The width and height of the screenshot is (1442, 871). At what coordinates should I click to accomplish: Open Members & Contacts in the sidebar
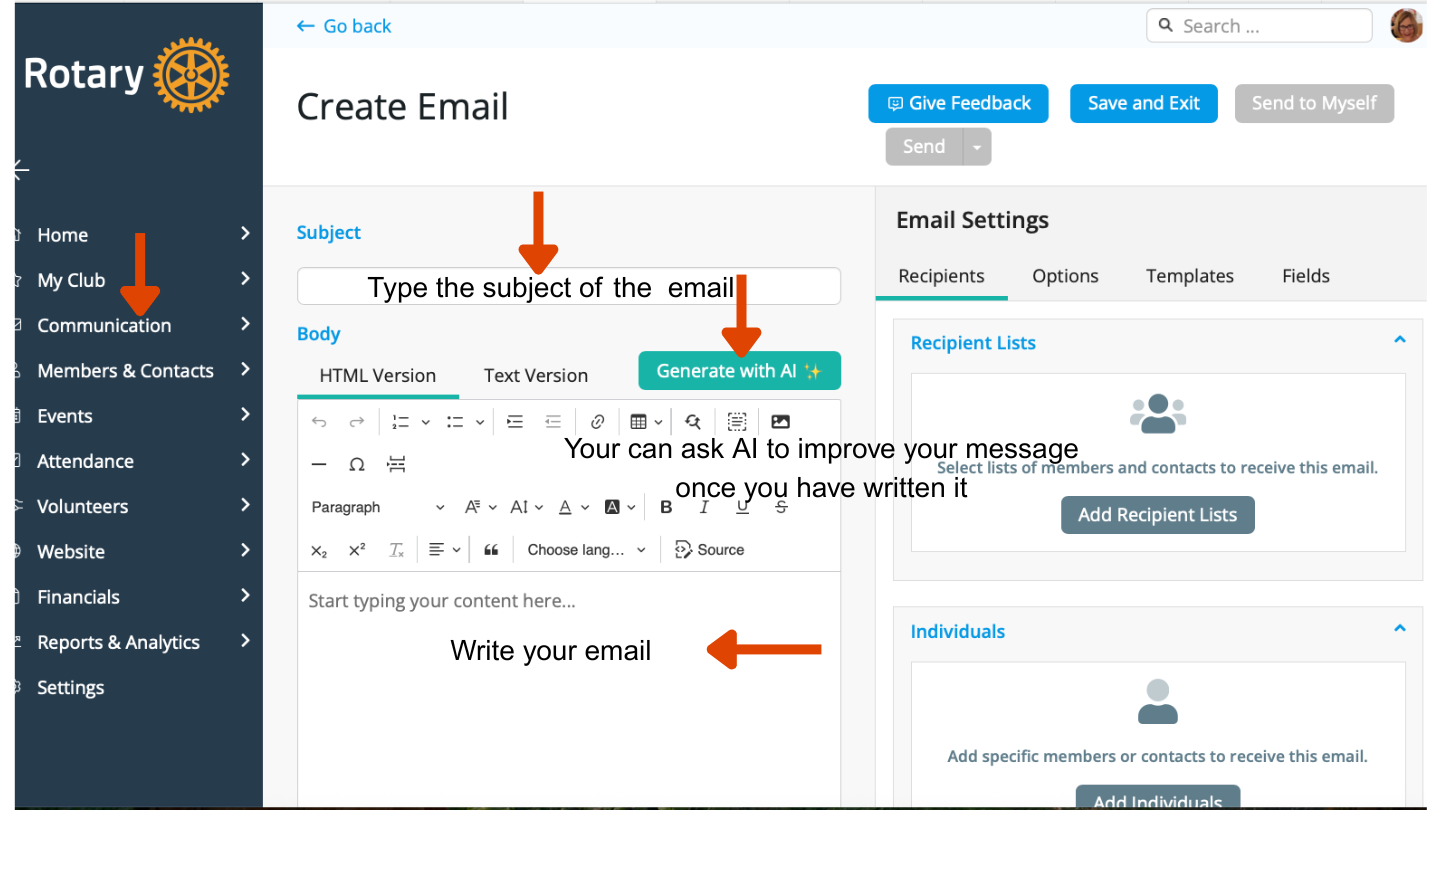(125, 371)
